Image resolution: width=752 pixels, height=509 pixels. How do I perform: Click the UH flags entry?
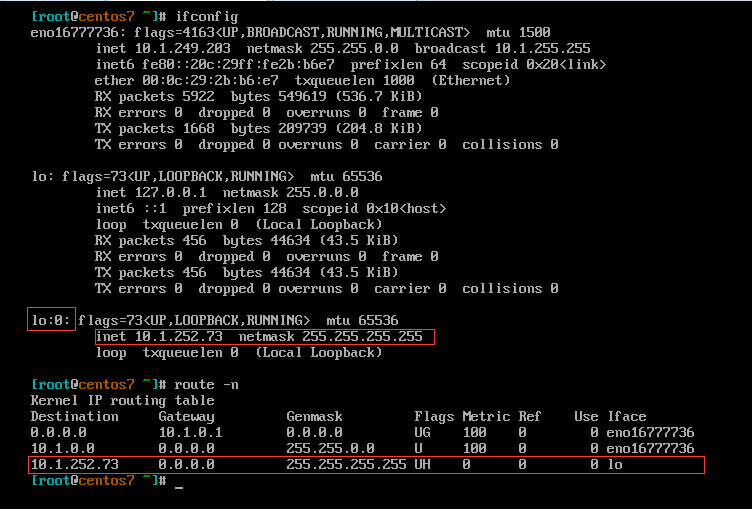pos(422,464)
